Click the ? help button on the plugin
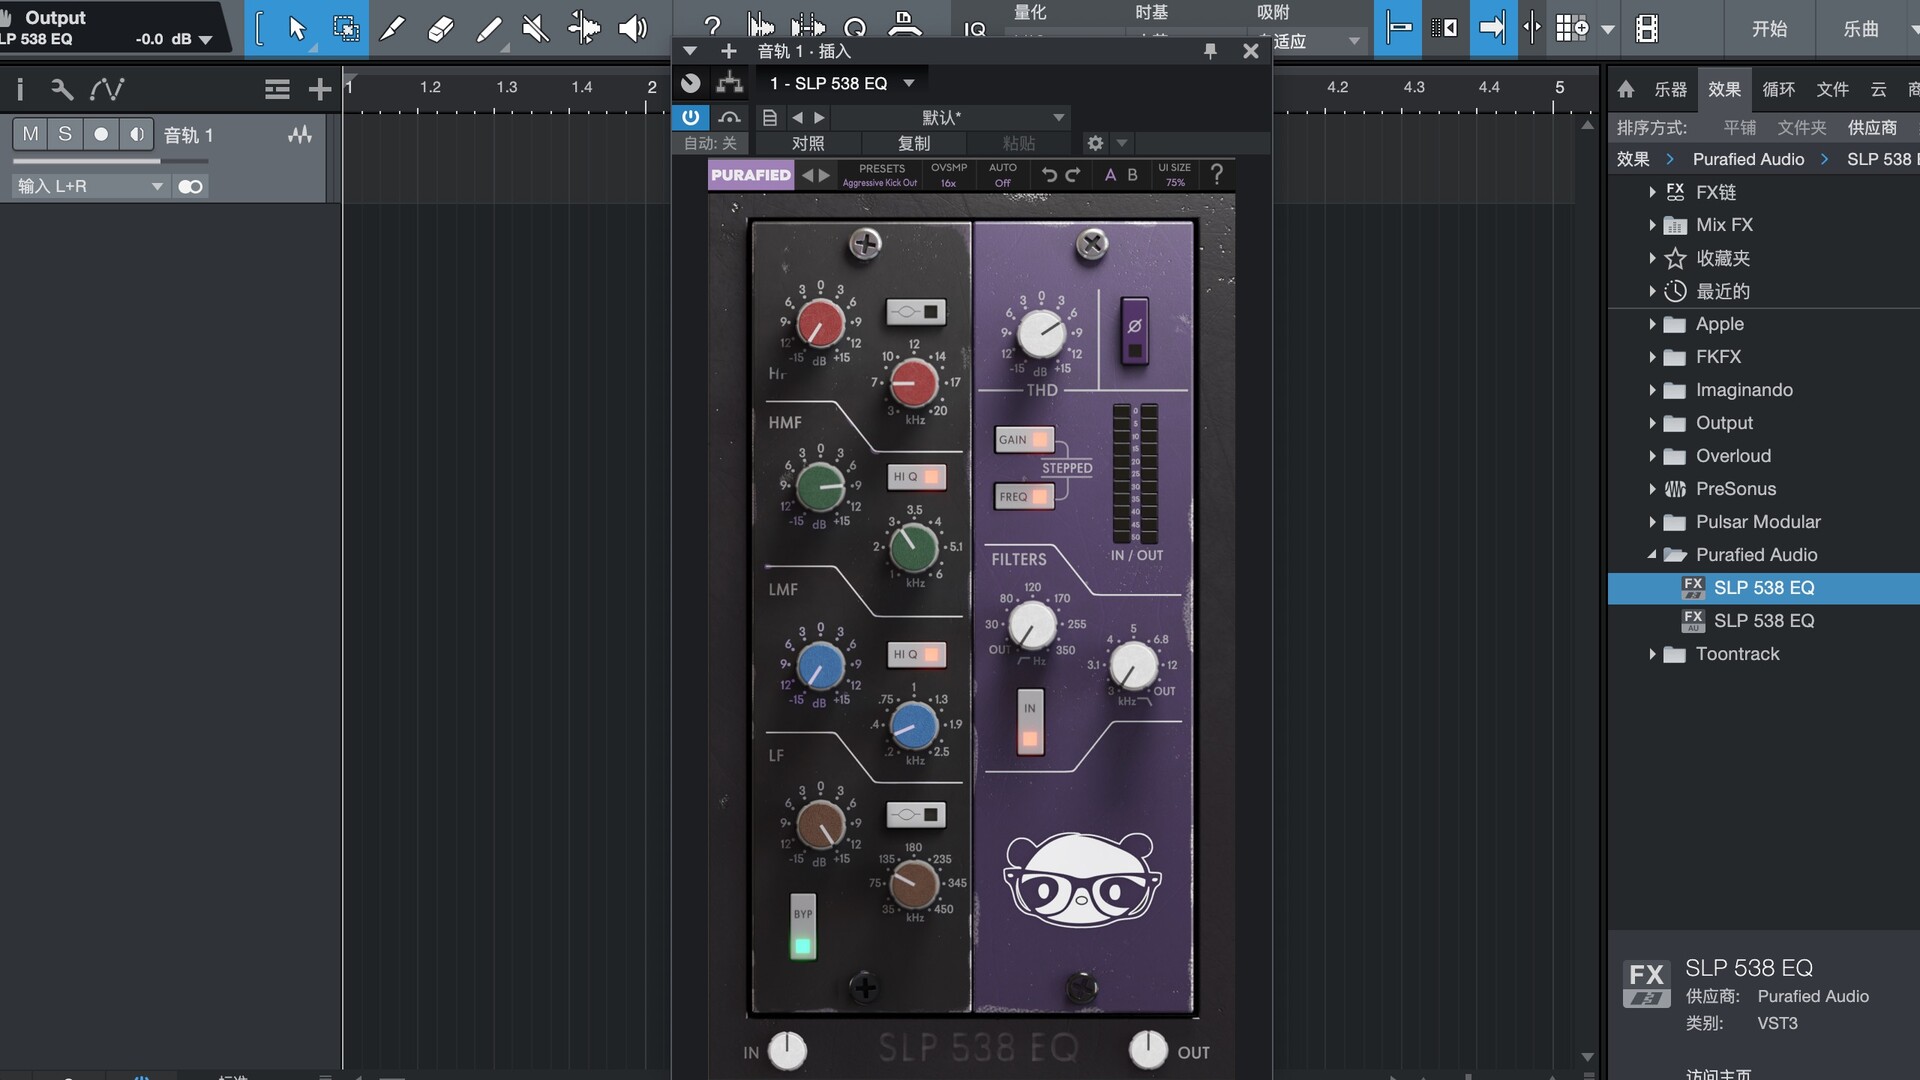Screen dimensions: 1920x1080 point(1216,175)
